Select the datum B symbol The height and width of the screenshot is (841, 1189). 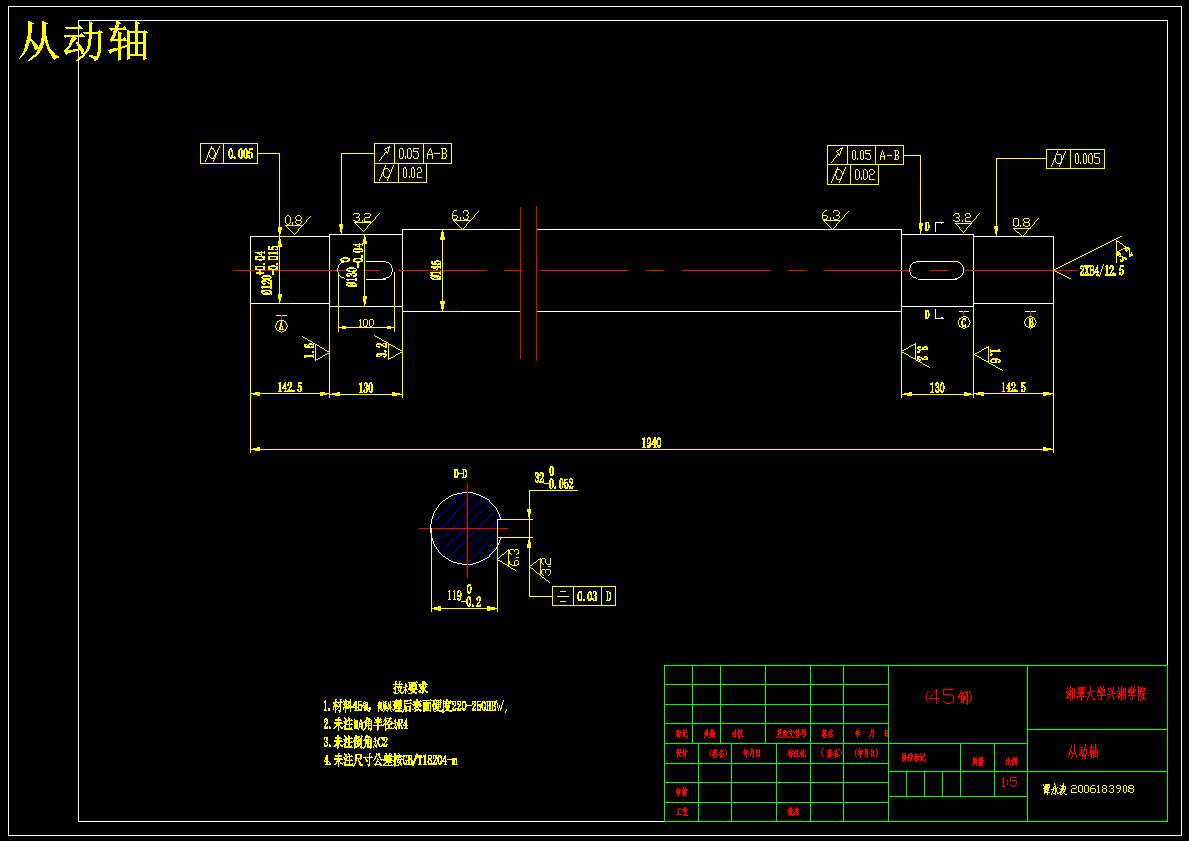(x=1030, y=322)
